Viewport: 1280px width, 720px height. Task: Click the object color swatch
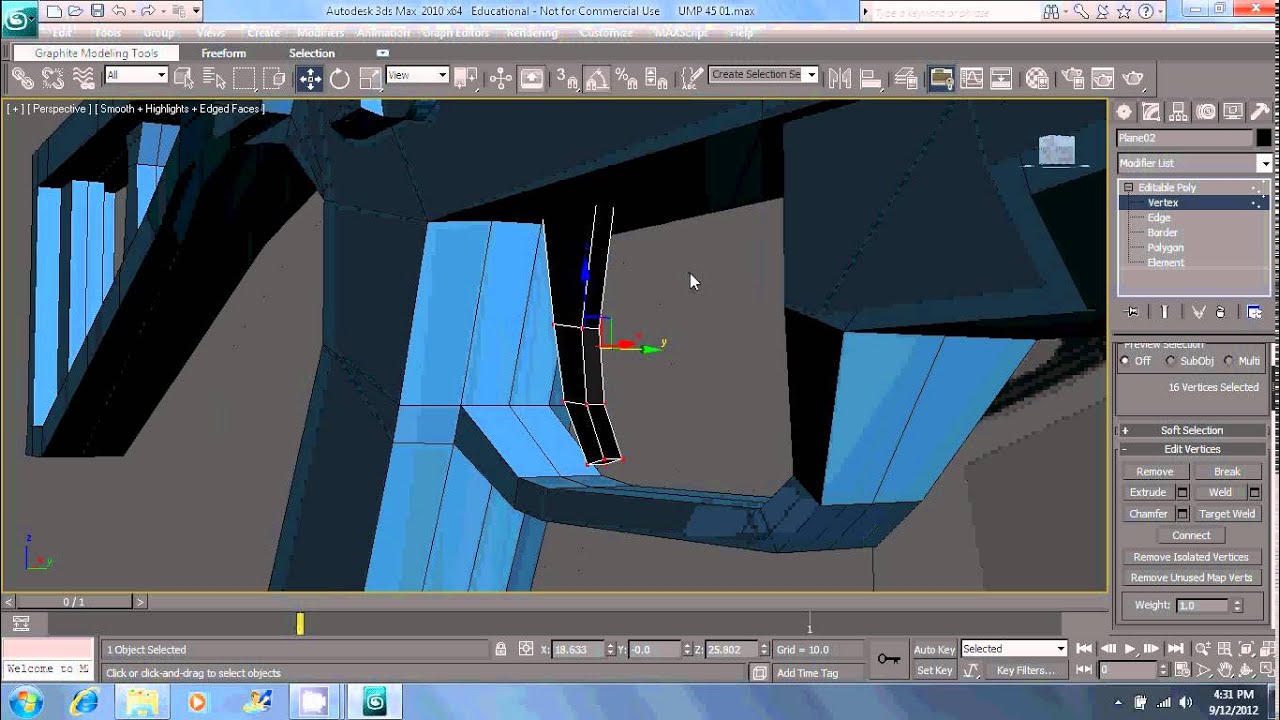coord(1264,138)
